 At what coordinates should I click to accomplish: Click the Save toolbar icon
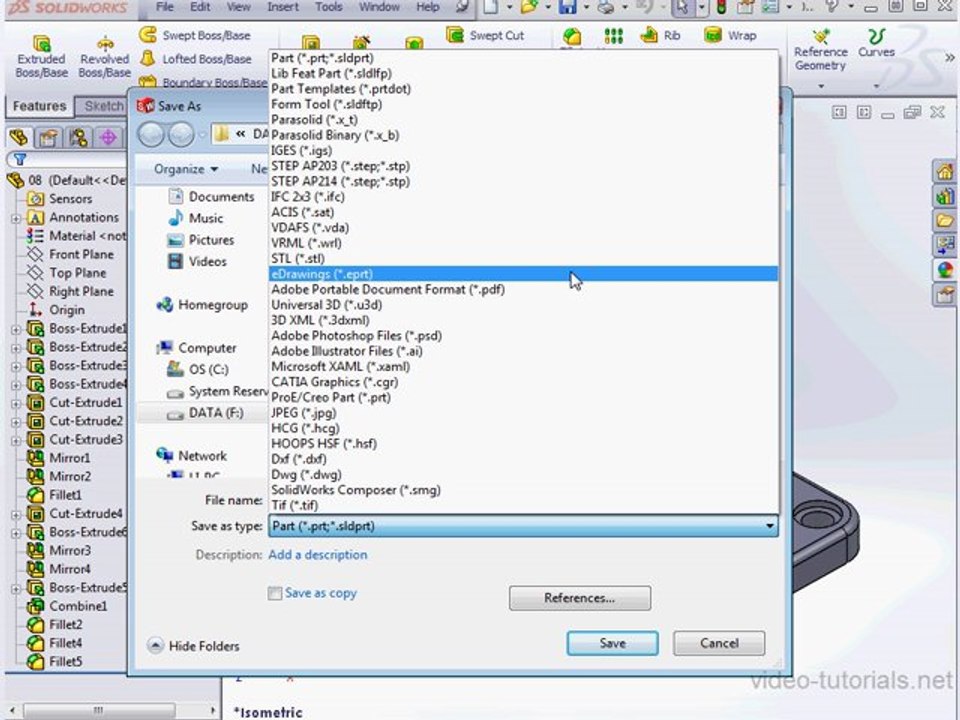click(568, 7)
